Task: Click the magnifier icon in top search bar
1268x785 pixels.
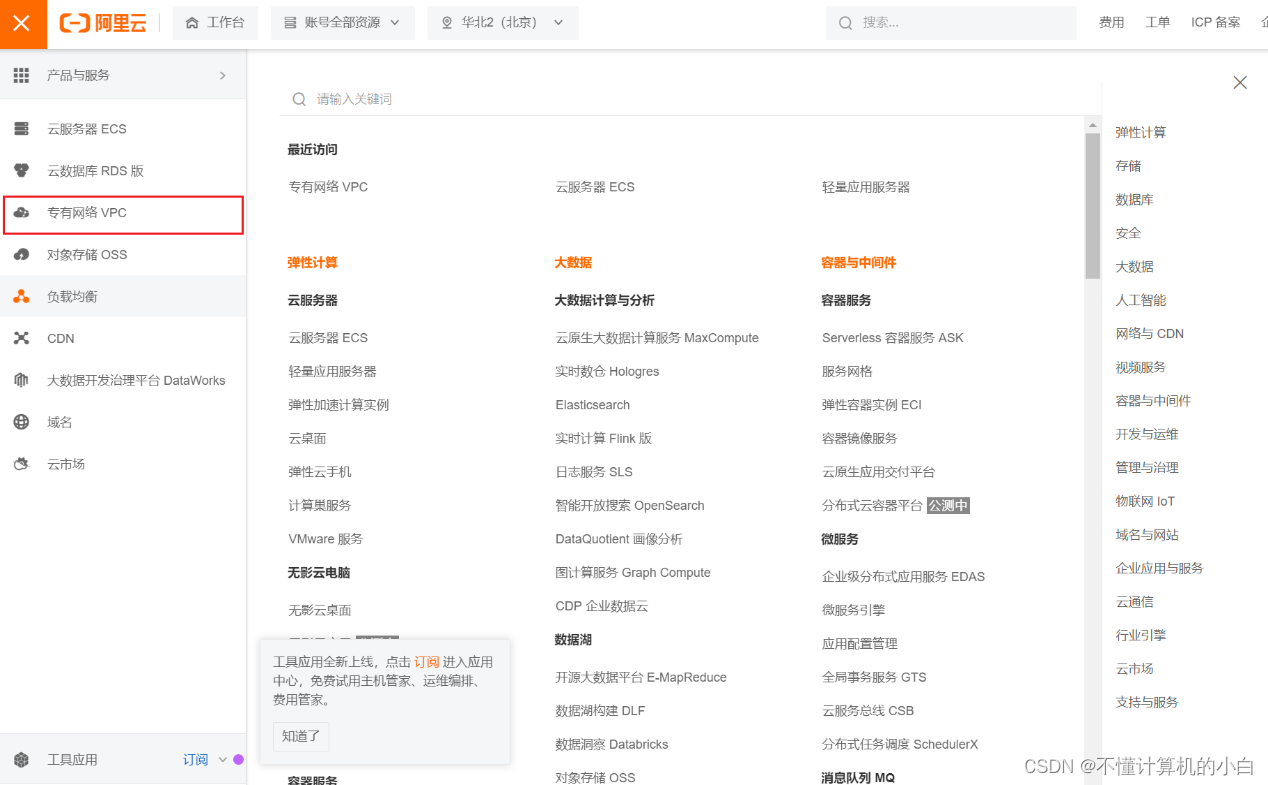Action: (x=846, y=23)
